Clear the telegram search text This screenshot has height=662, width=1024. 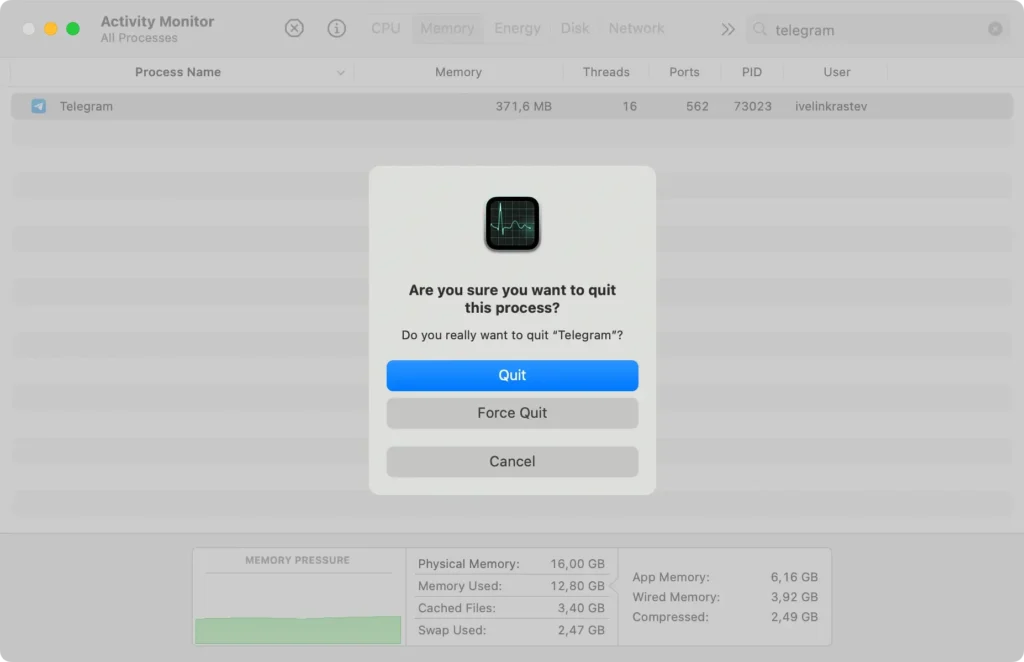pos(995,29)
